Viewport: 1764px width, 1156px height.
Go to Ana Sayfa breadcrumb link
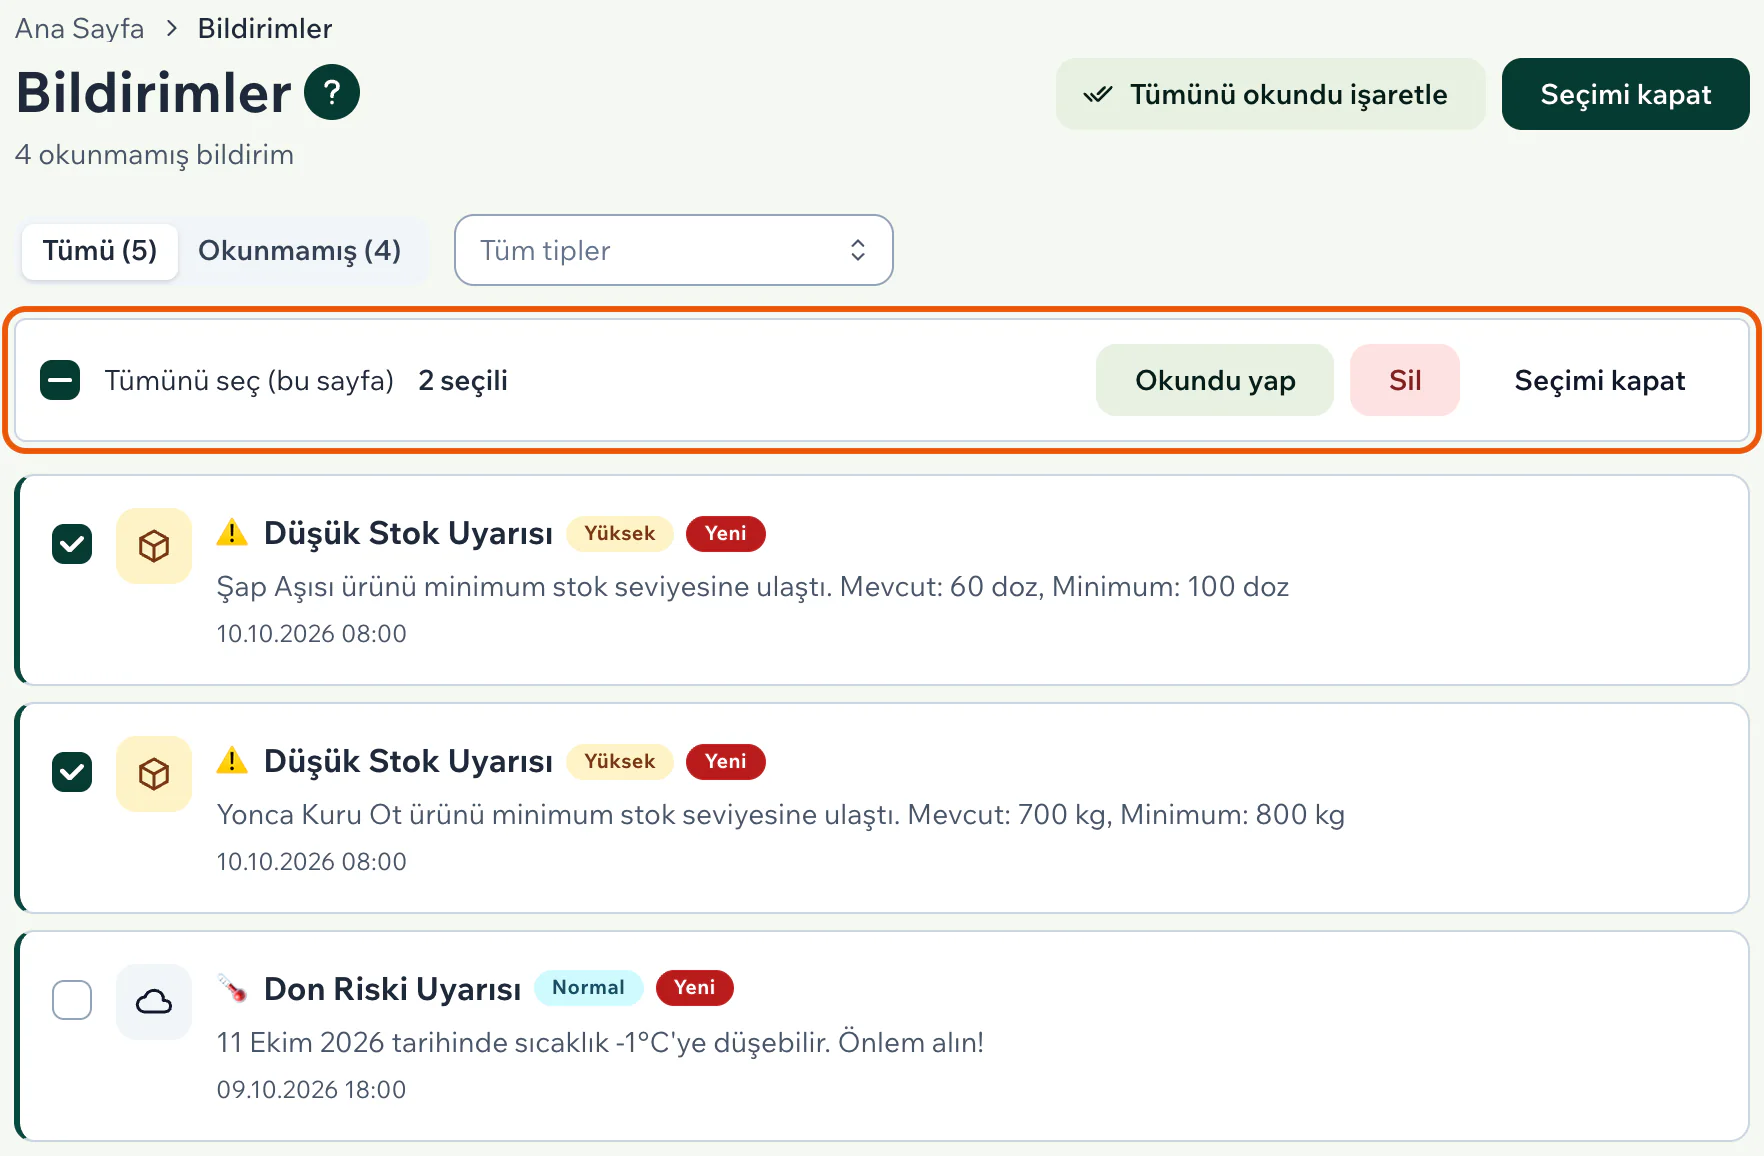click(x=80, y=28)
